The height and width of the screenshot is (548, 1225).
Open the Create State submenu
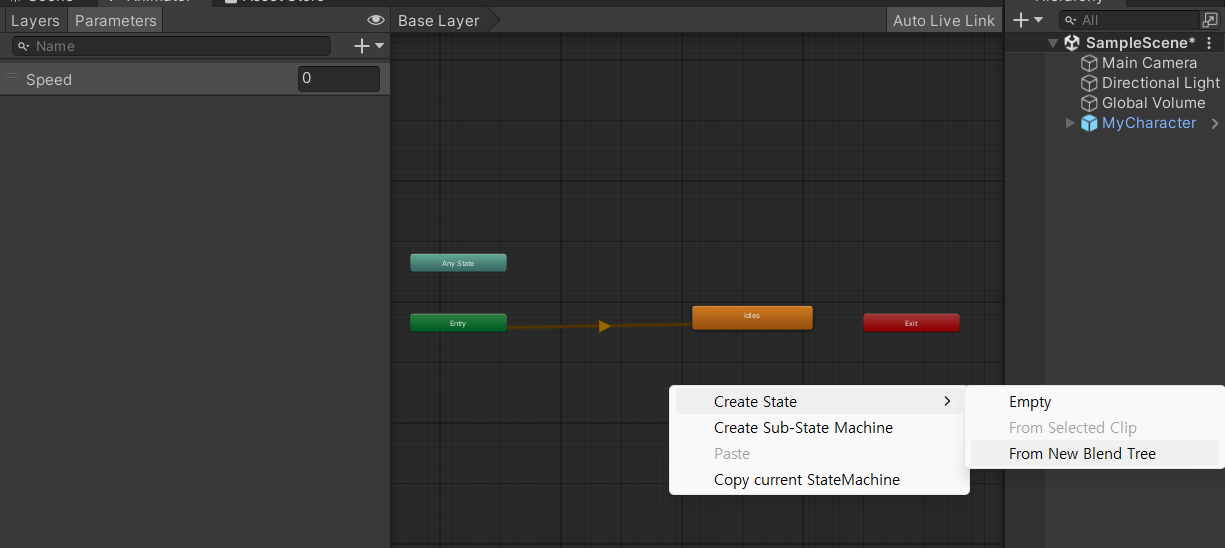819,402
